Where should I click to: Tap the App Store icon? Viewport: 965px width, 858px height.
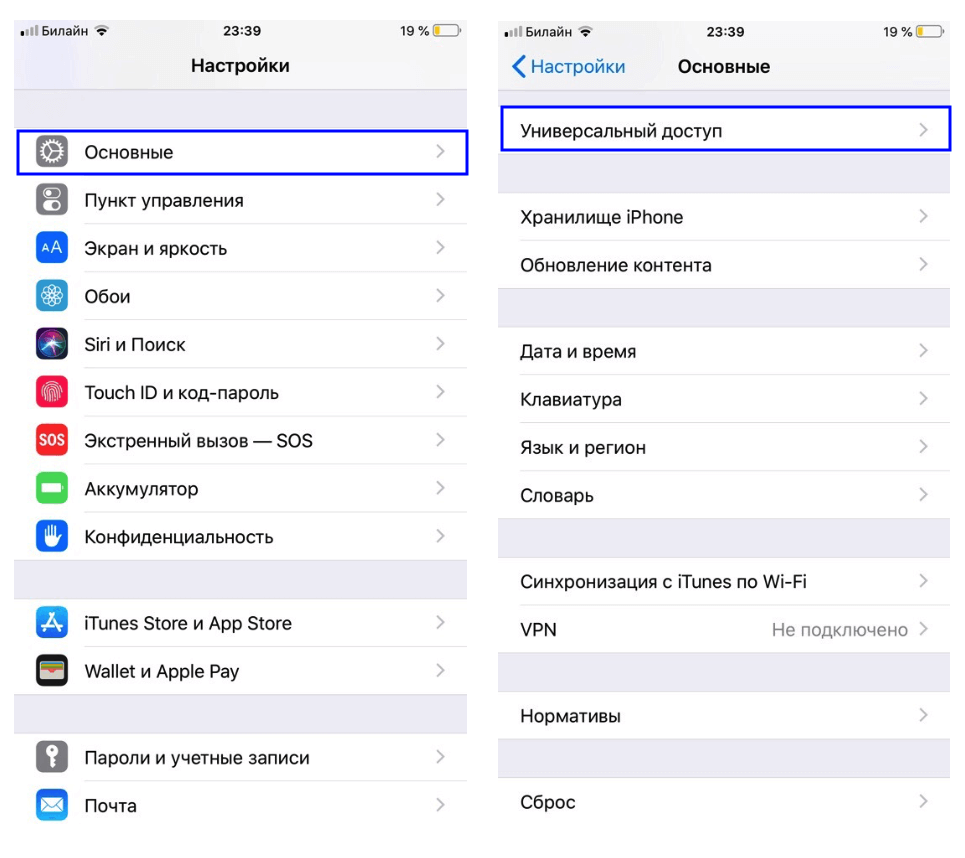point(52,622)
